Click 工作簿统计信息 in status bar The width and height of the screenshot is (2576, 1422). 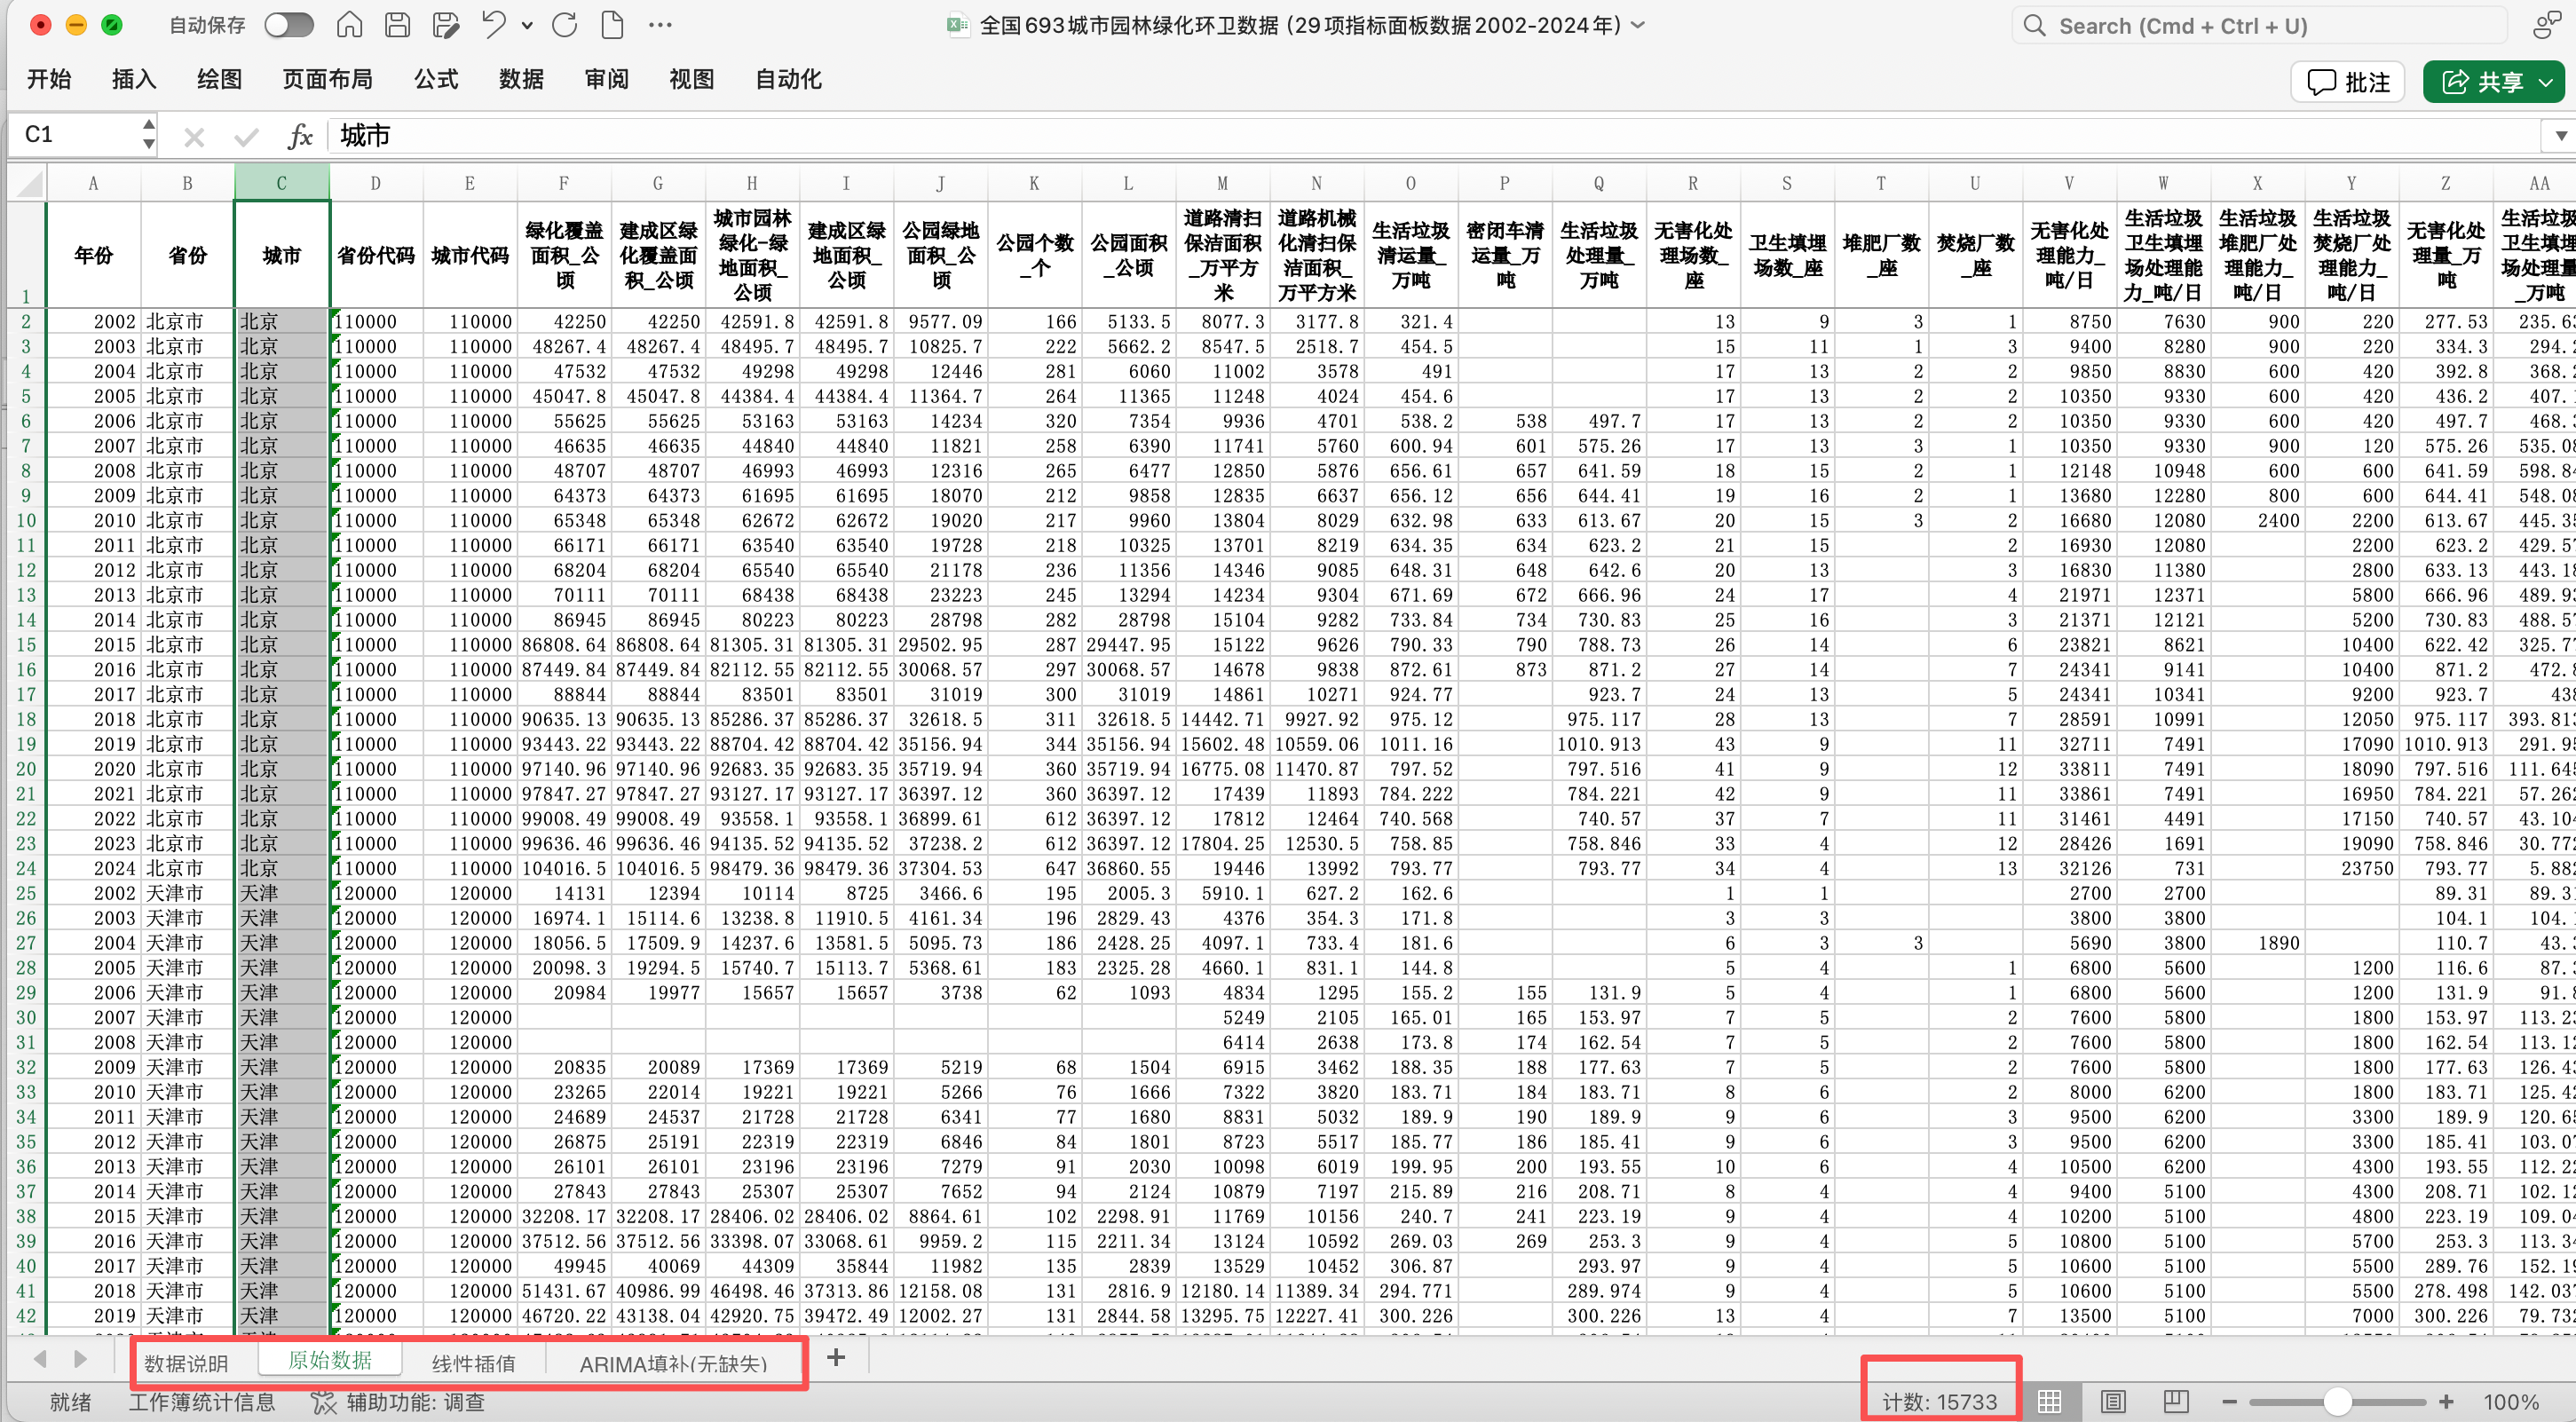(201, 1402)
